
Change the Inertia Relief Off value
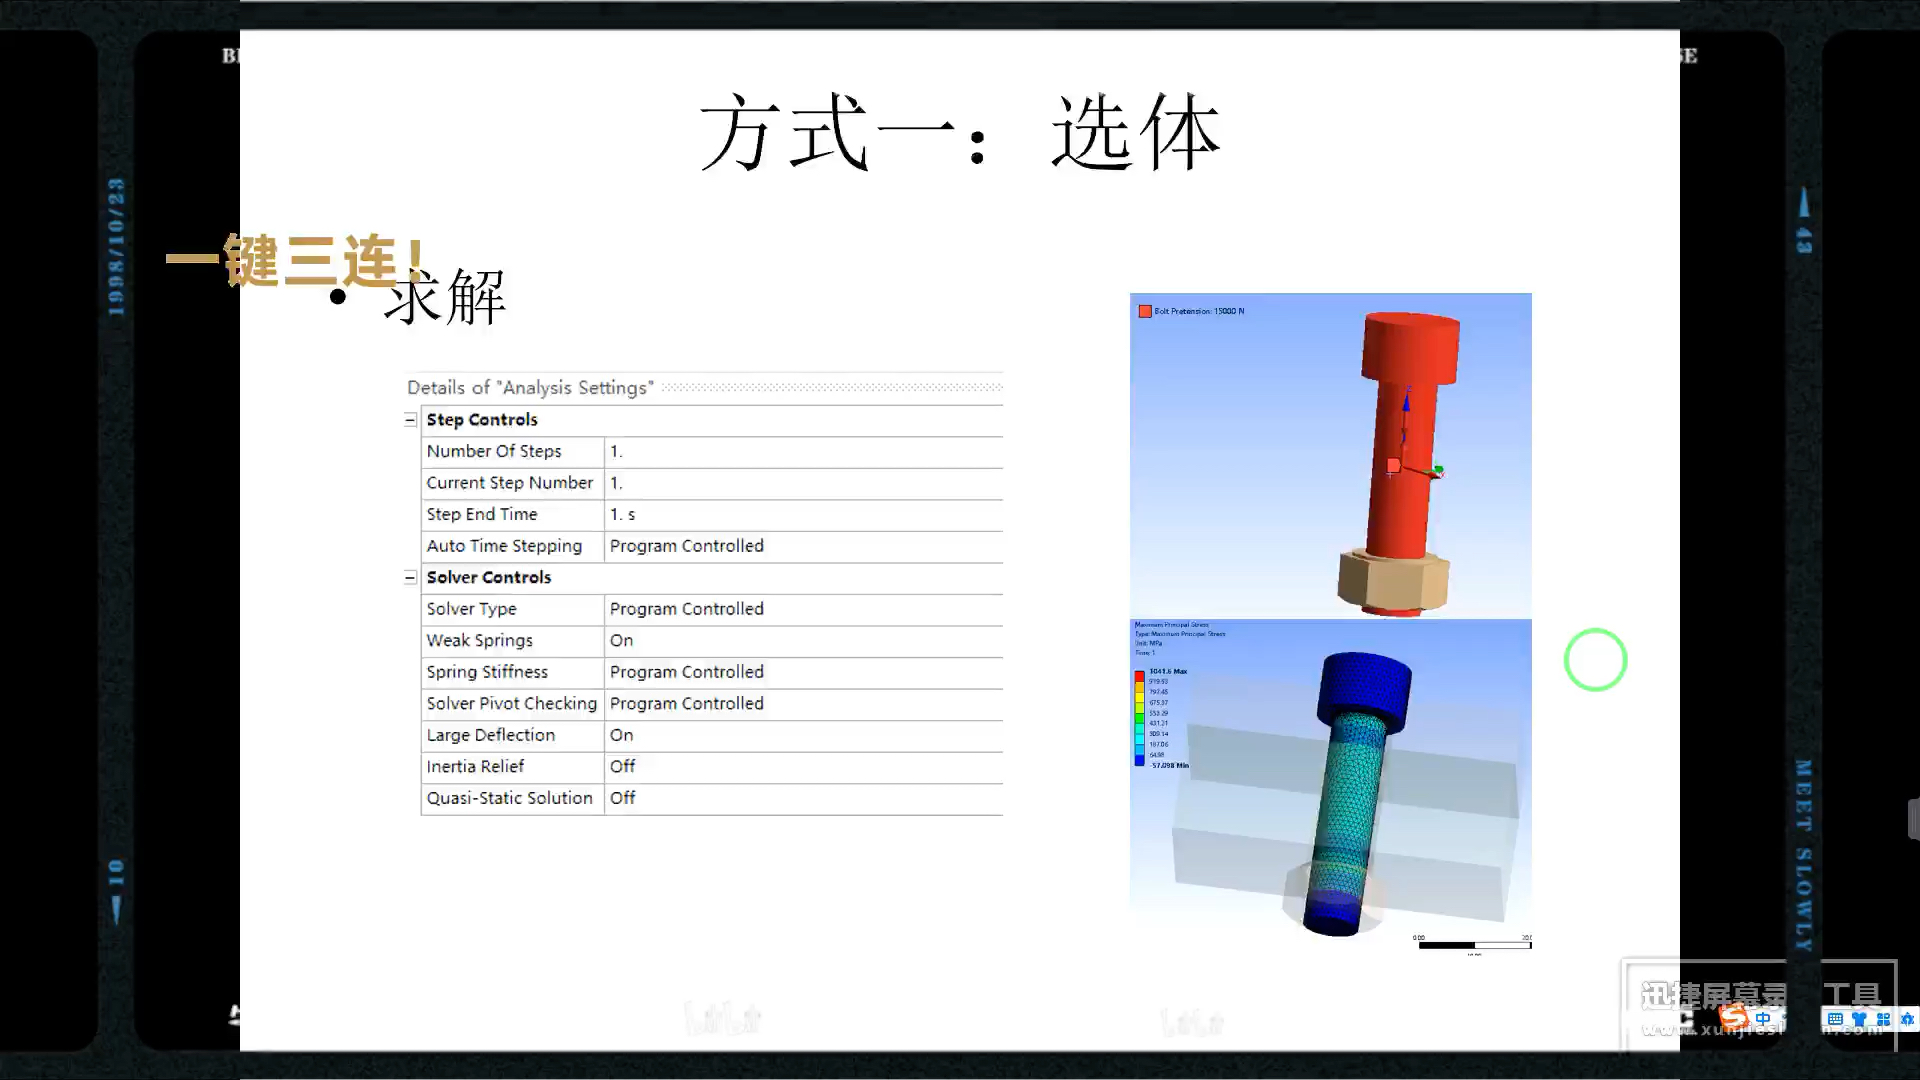coord(804,767)
